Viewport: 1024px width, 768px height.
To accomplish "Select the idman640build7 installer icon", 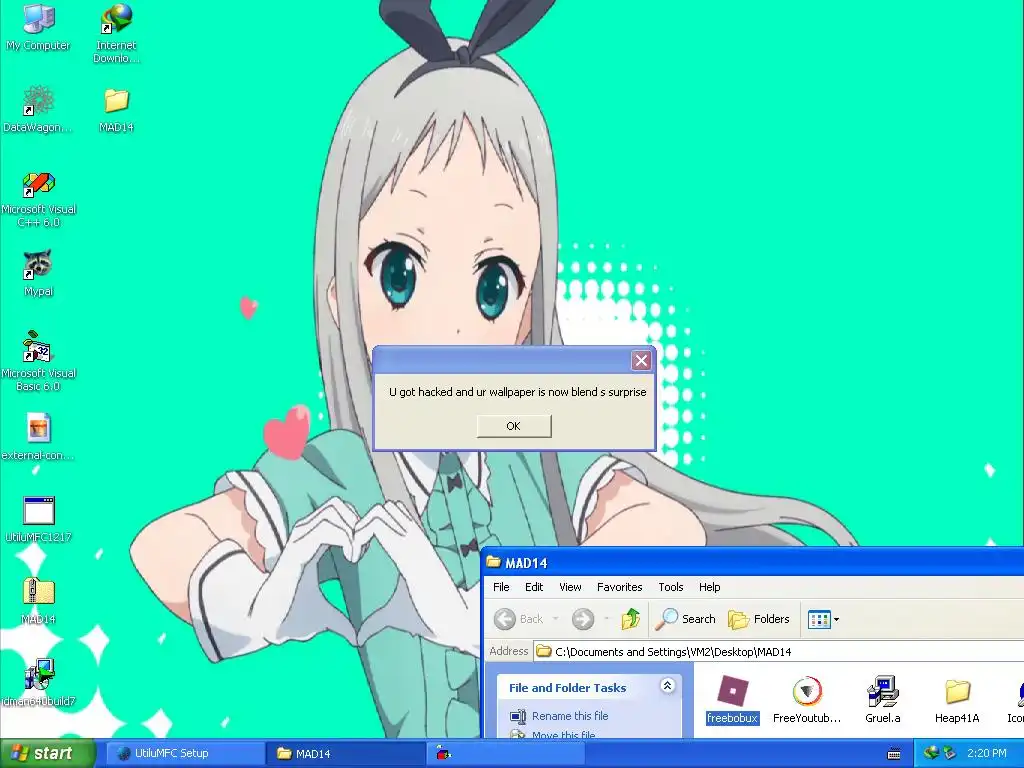I will (x=38, y=682).
